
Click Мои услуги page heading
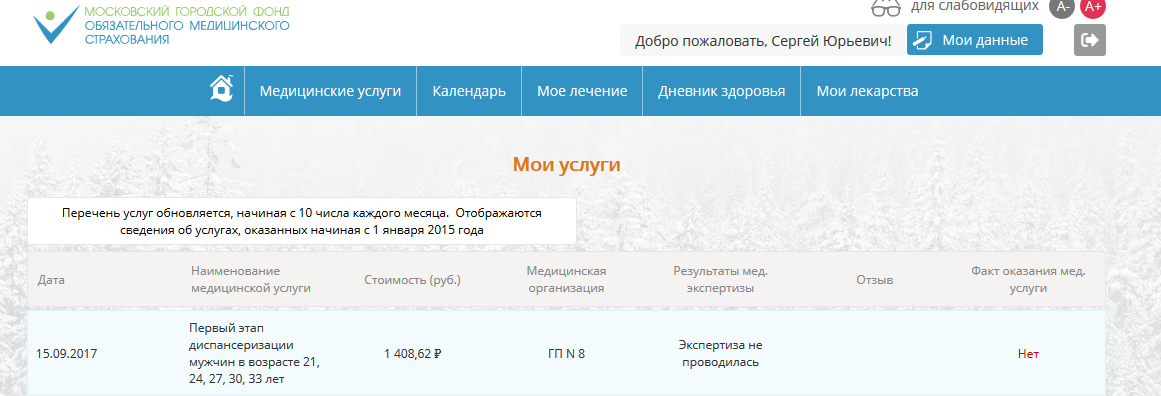click(x=566, y=164)
